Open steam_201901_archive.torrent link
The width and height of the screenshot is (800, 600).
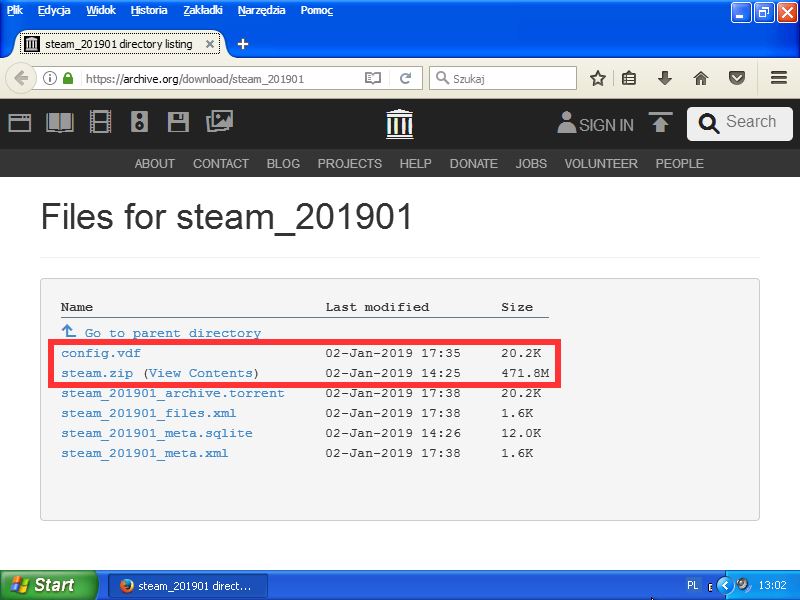tap(173, 393)
